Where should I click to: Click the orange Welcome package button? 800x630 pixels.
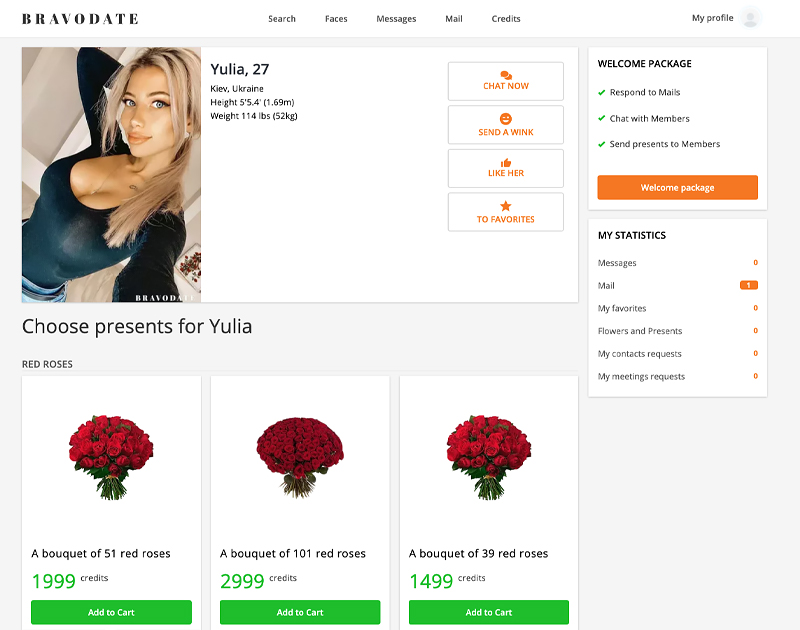678,187
